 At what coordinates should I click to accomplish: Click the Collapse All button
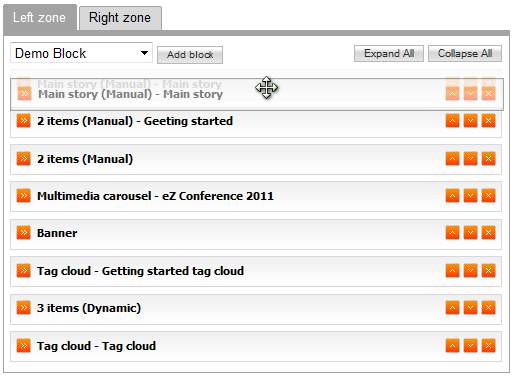pyautogui.click(x=465, y=53)
